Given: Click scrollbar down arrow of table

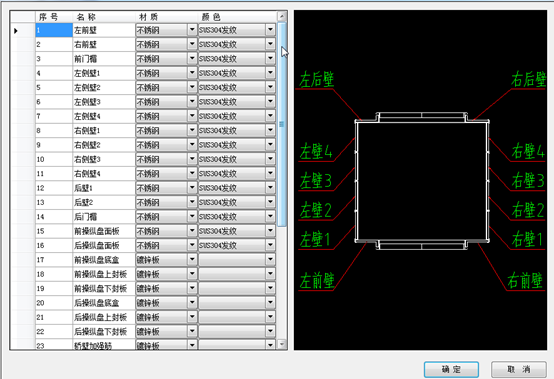Looking at the screenshot, I should pyautogui.click(x=282, y=344).
